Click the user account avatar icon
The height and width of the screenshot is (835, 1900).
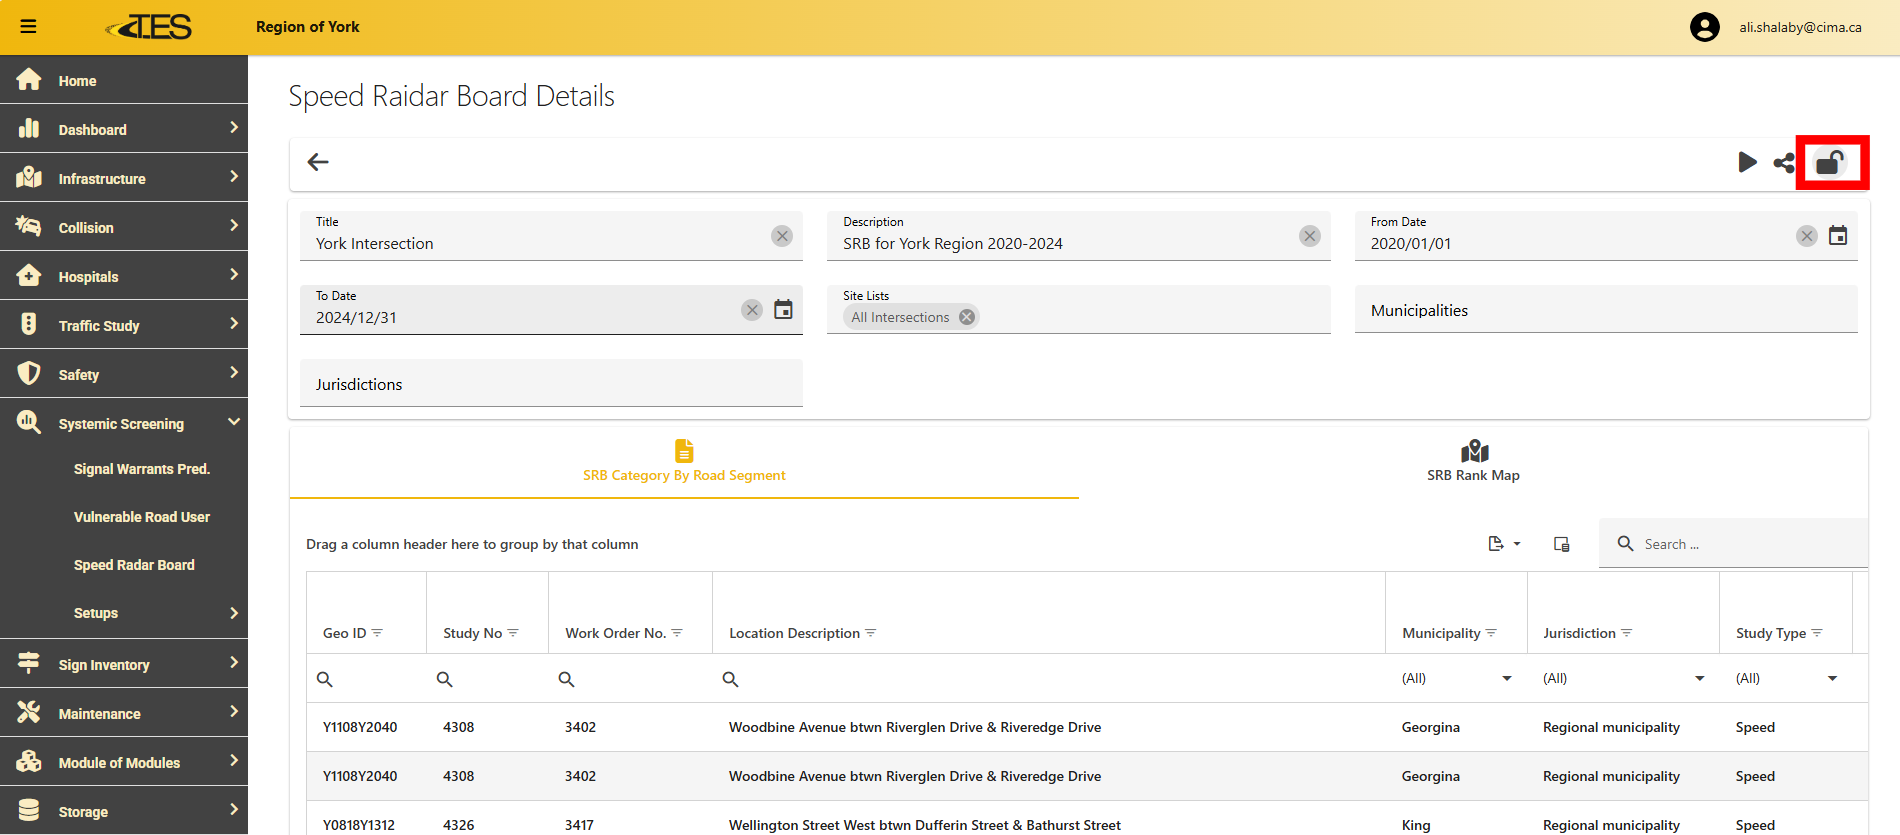click(x=1705, y=27)
